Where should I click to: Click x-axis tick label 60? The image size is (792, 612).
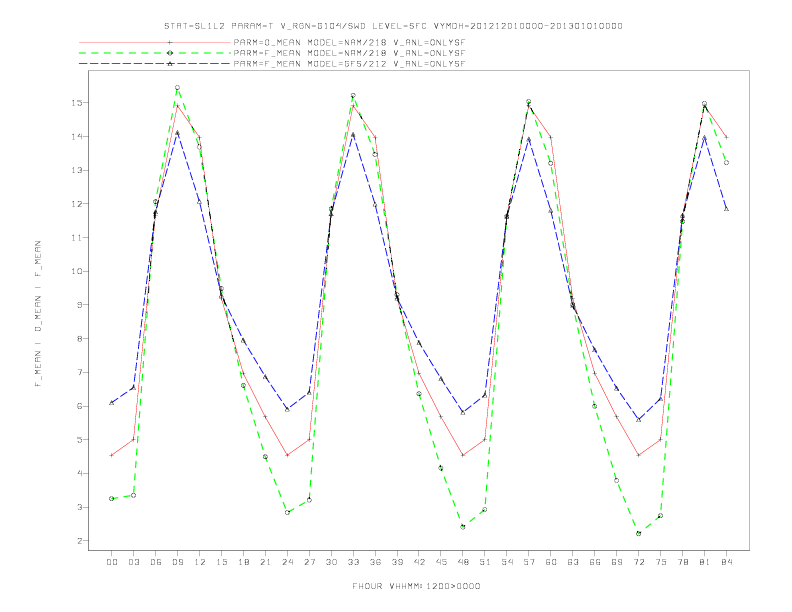click(x=551, y=562)
